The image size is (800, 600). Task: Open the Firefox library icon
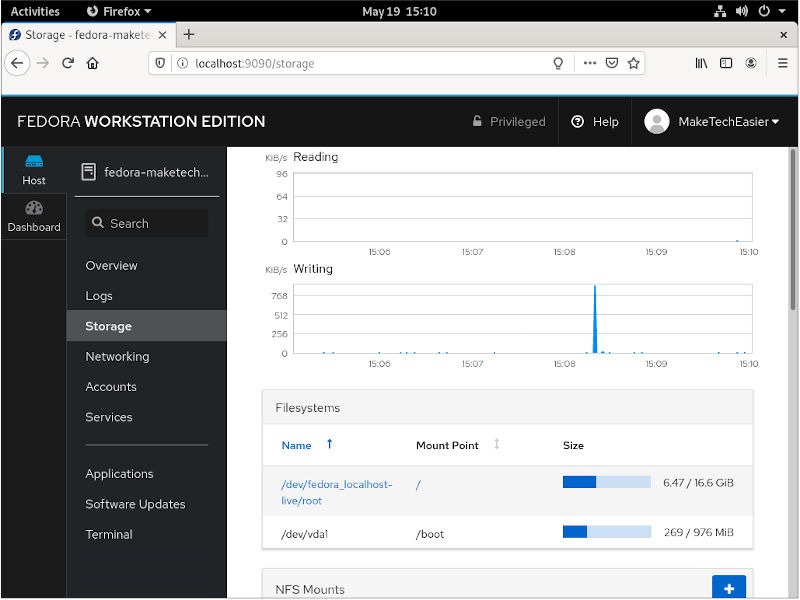[x=702, y=63]
